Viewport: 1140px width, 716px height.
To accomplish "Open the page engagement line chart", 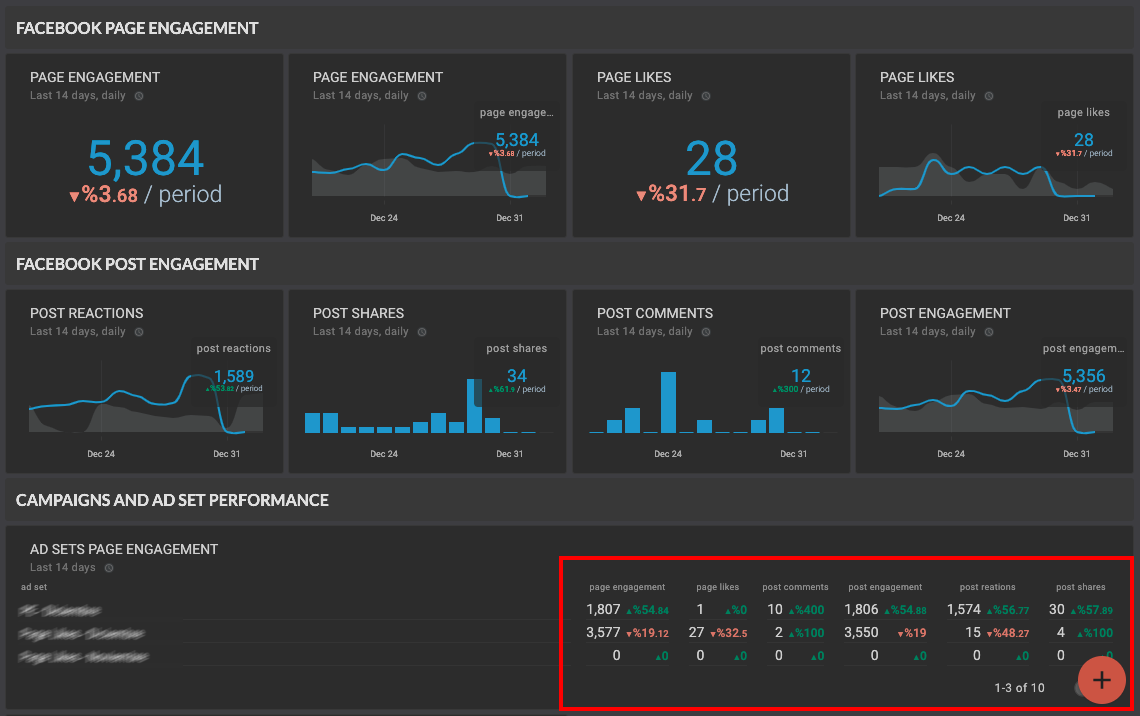I will pyautogui.click(x=429, y=169).
